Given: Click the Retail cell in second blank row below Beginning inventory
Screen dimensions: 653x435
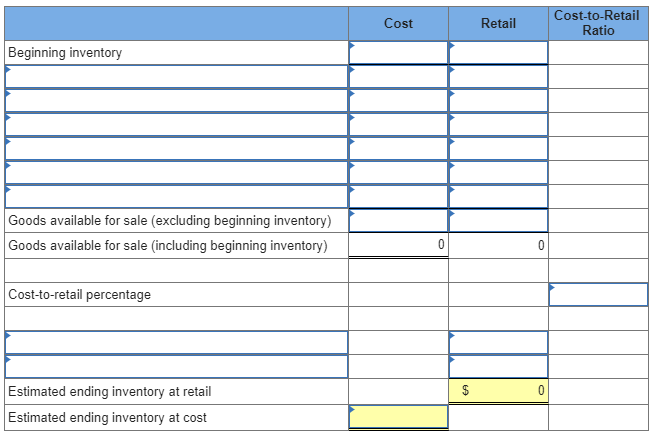Looking at the screenshot, I should [498, 100].
